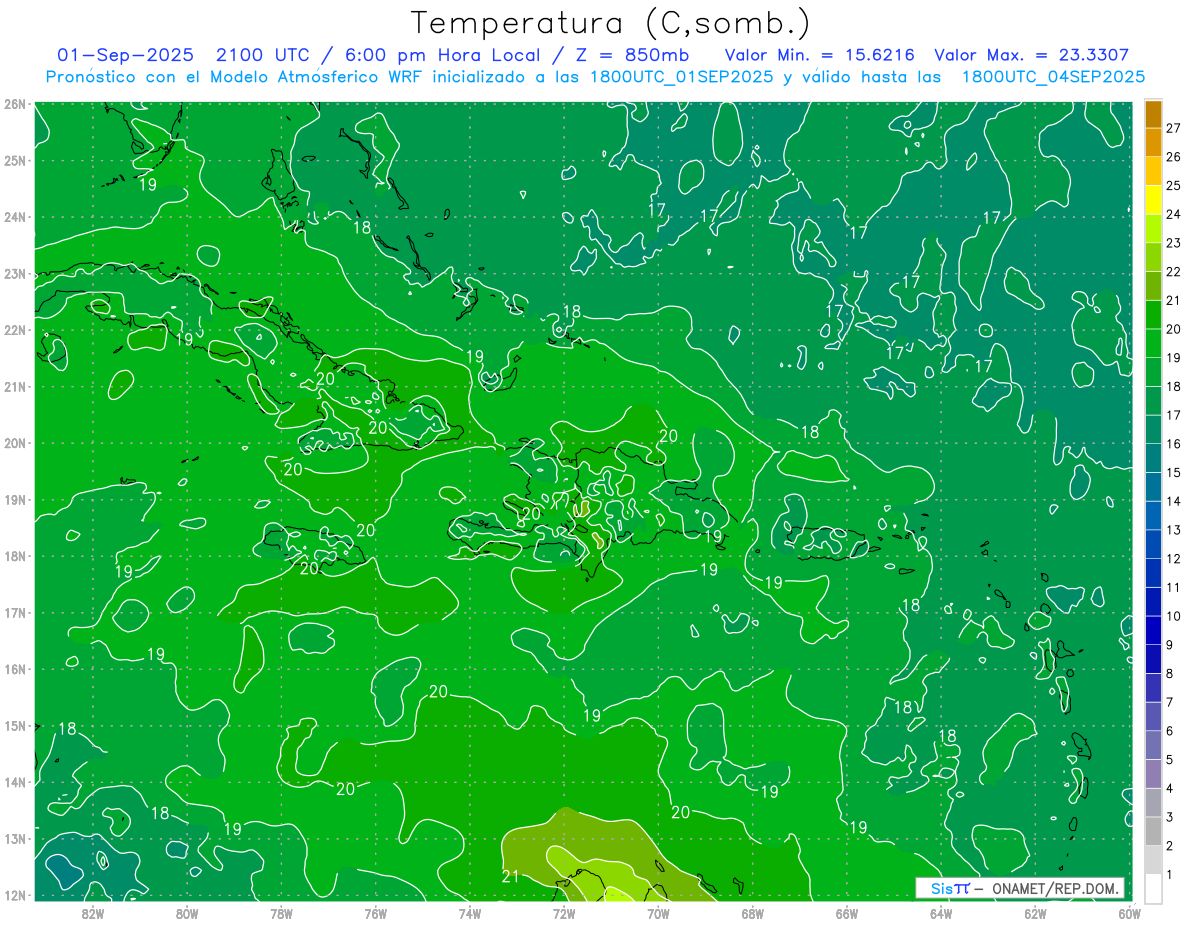
Task: Click the '62W' longitude axis label
Action: [x=1035, y=913]
